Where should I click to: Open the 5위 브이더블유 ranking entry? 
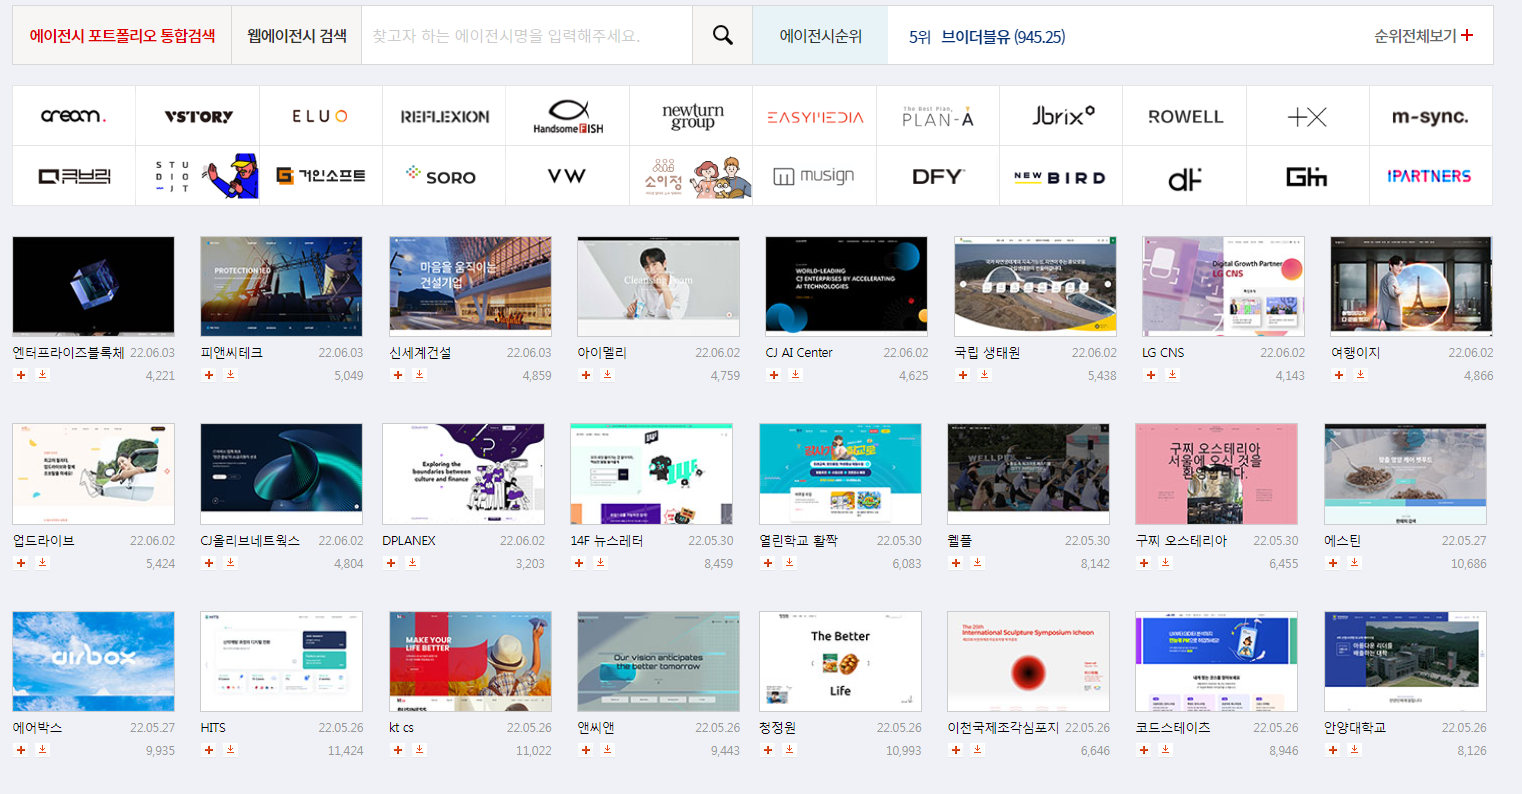(x=986, y=37)
